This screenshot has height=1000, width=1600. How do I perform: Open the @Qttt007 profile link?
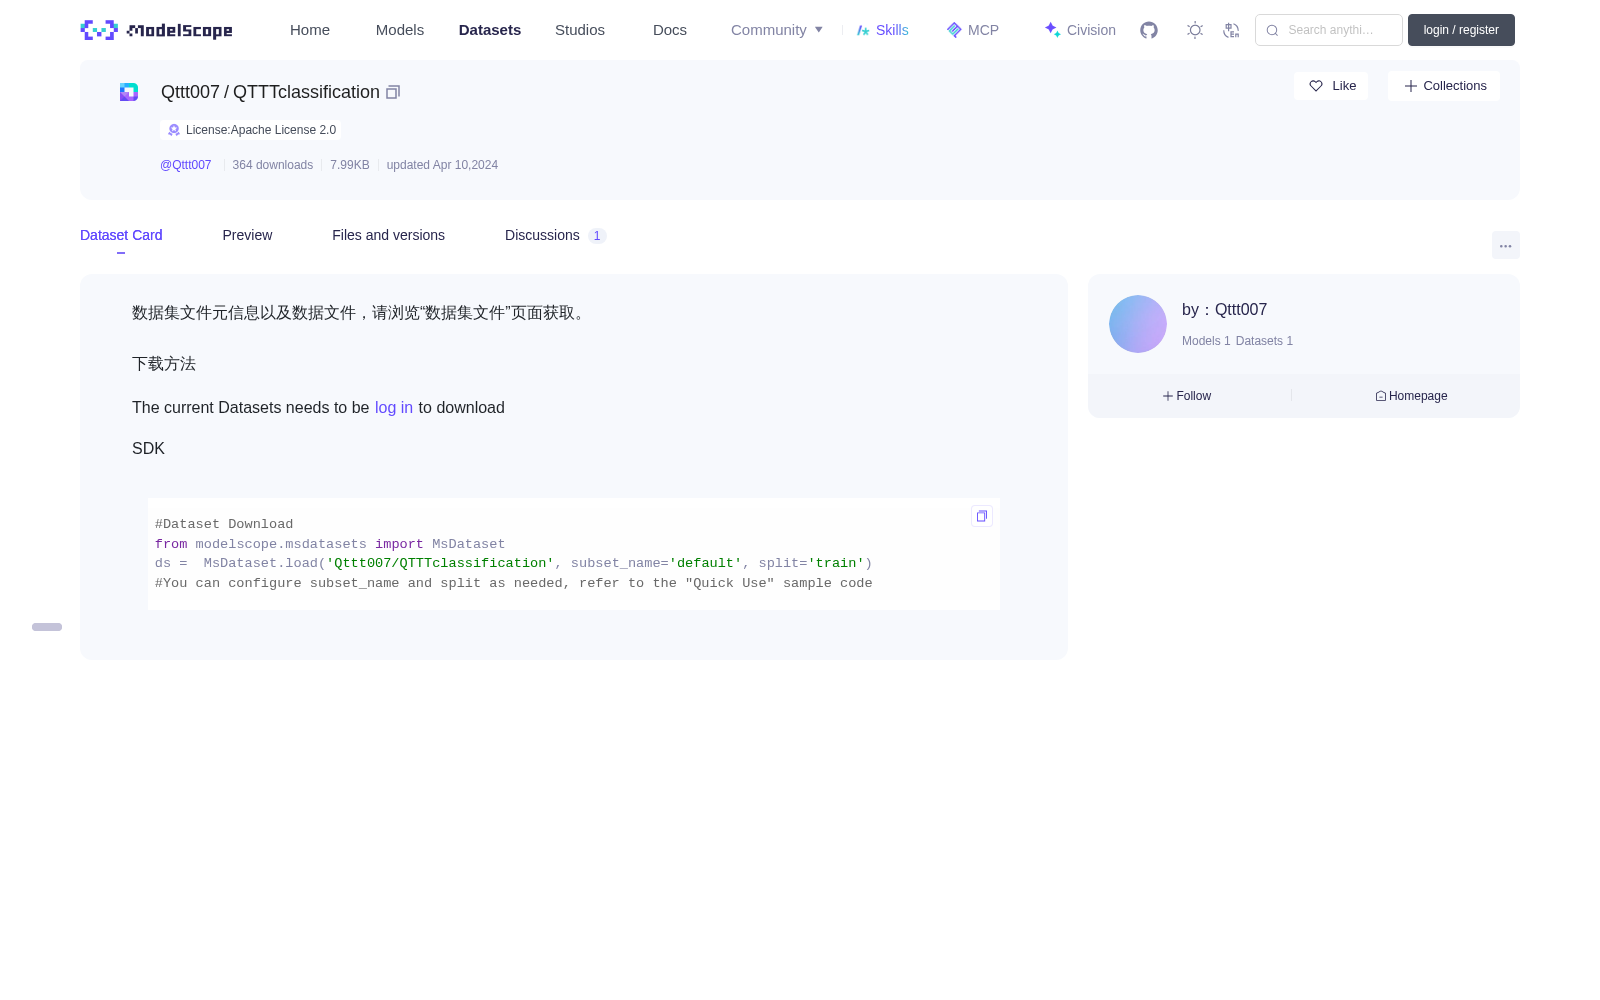[186, 165]
